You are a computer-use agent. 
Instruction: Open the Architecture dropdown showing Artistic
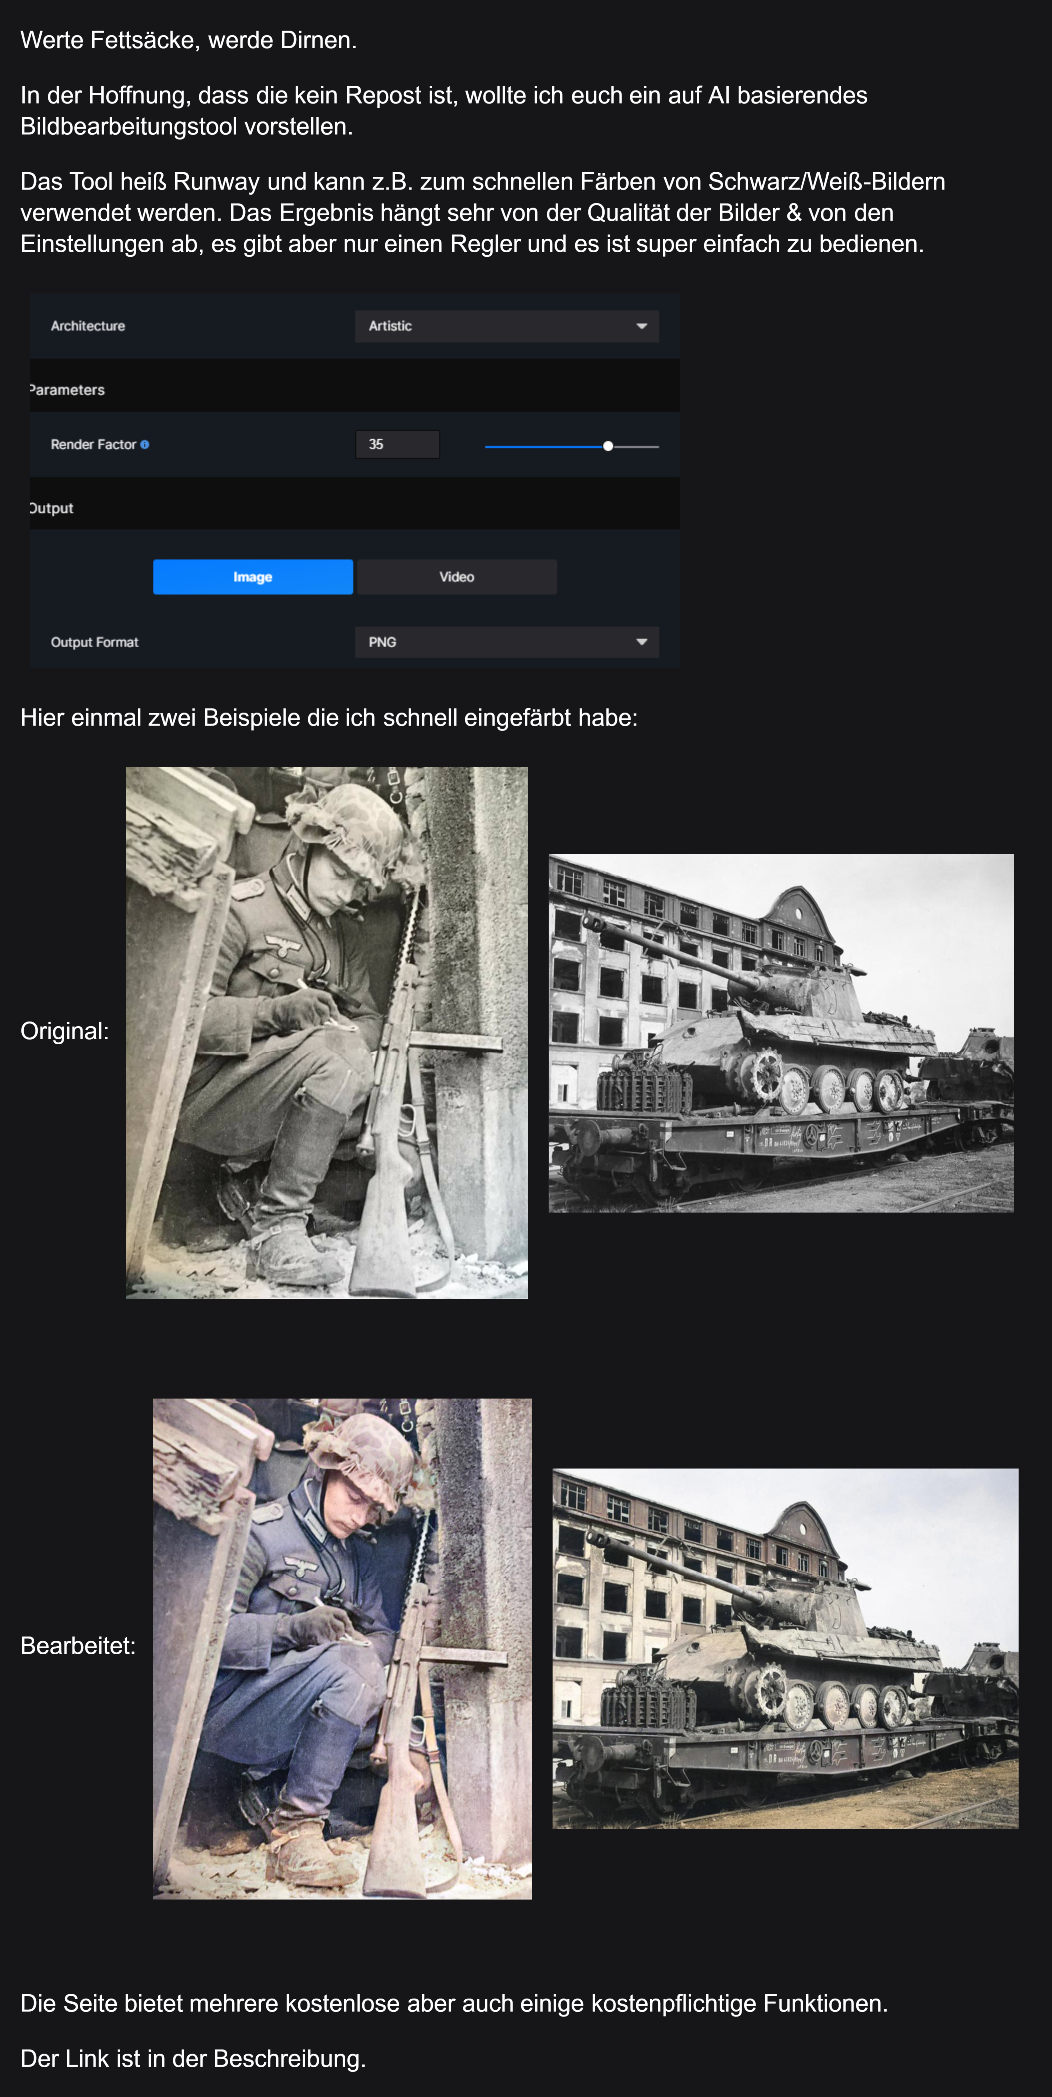click(x=506, y=326)
